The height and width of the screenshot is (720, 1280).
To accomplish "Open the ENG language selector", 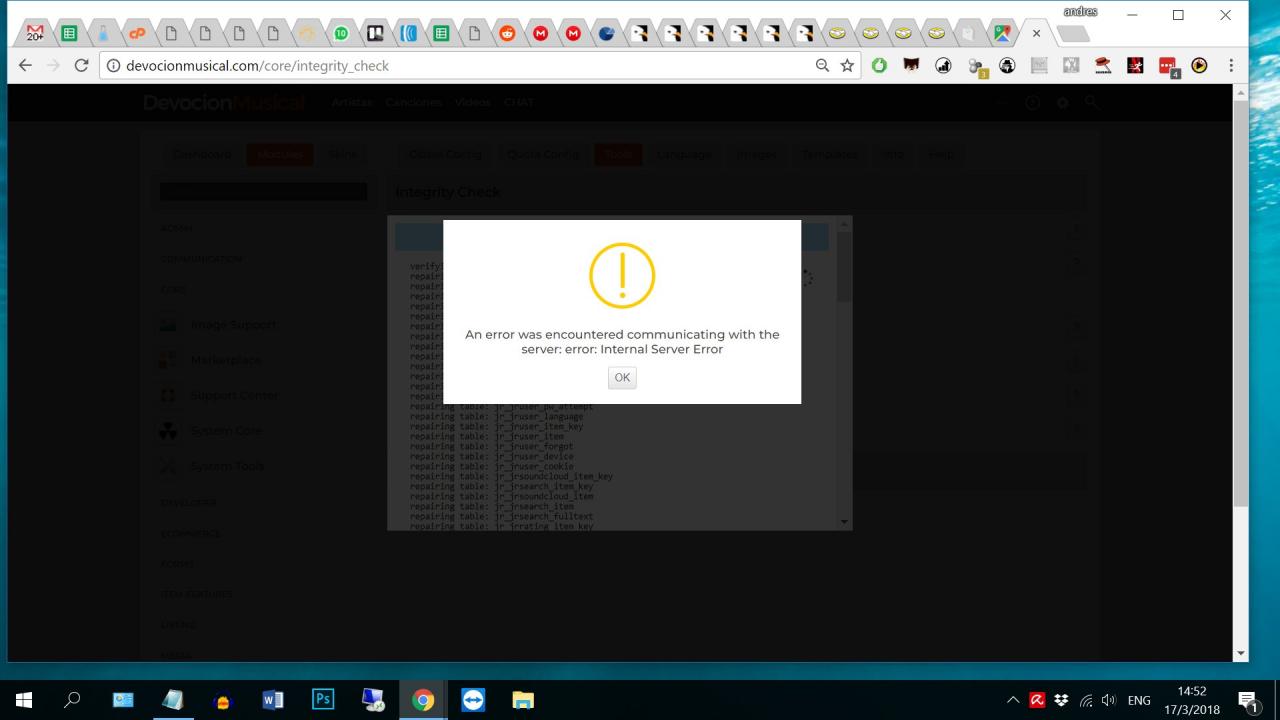I will 1138,700.
